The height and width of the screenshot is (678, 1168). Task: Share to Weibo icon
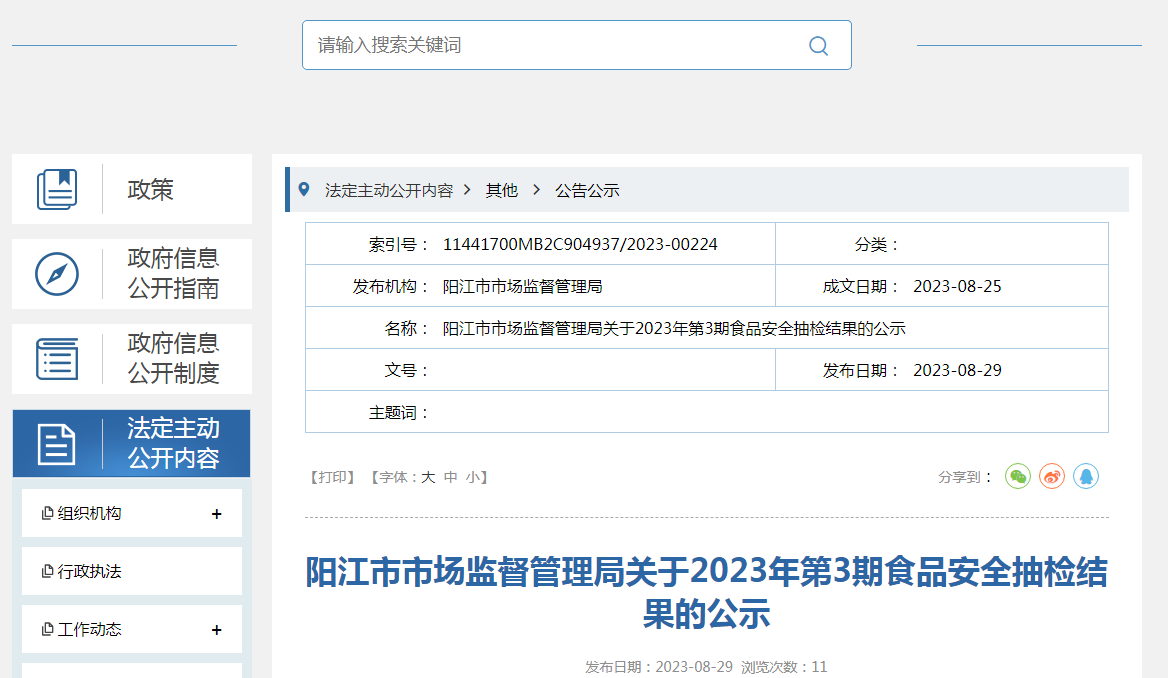[1052, 476]
